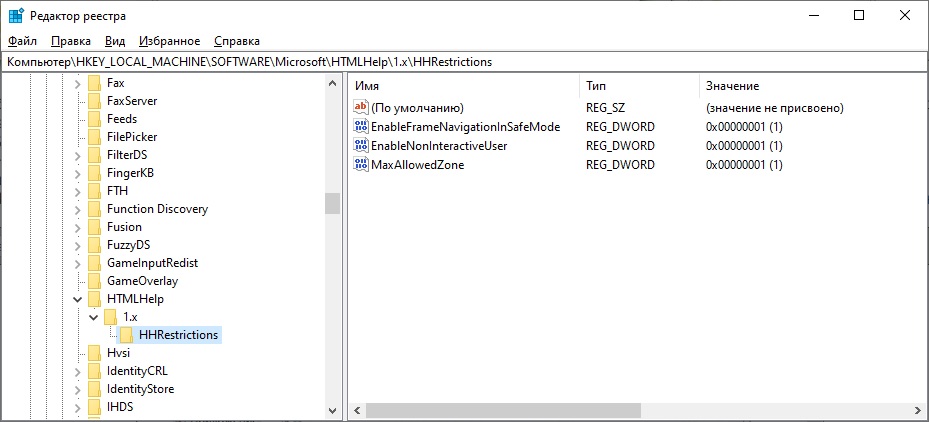Click the Registry Editor app icon in title bar

(x=16, y=16)
